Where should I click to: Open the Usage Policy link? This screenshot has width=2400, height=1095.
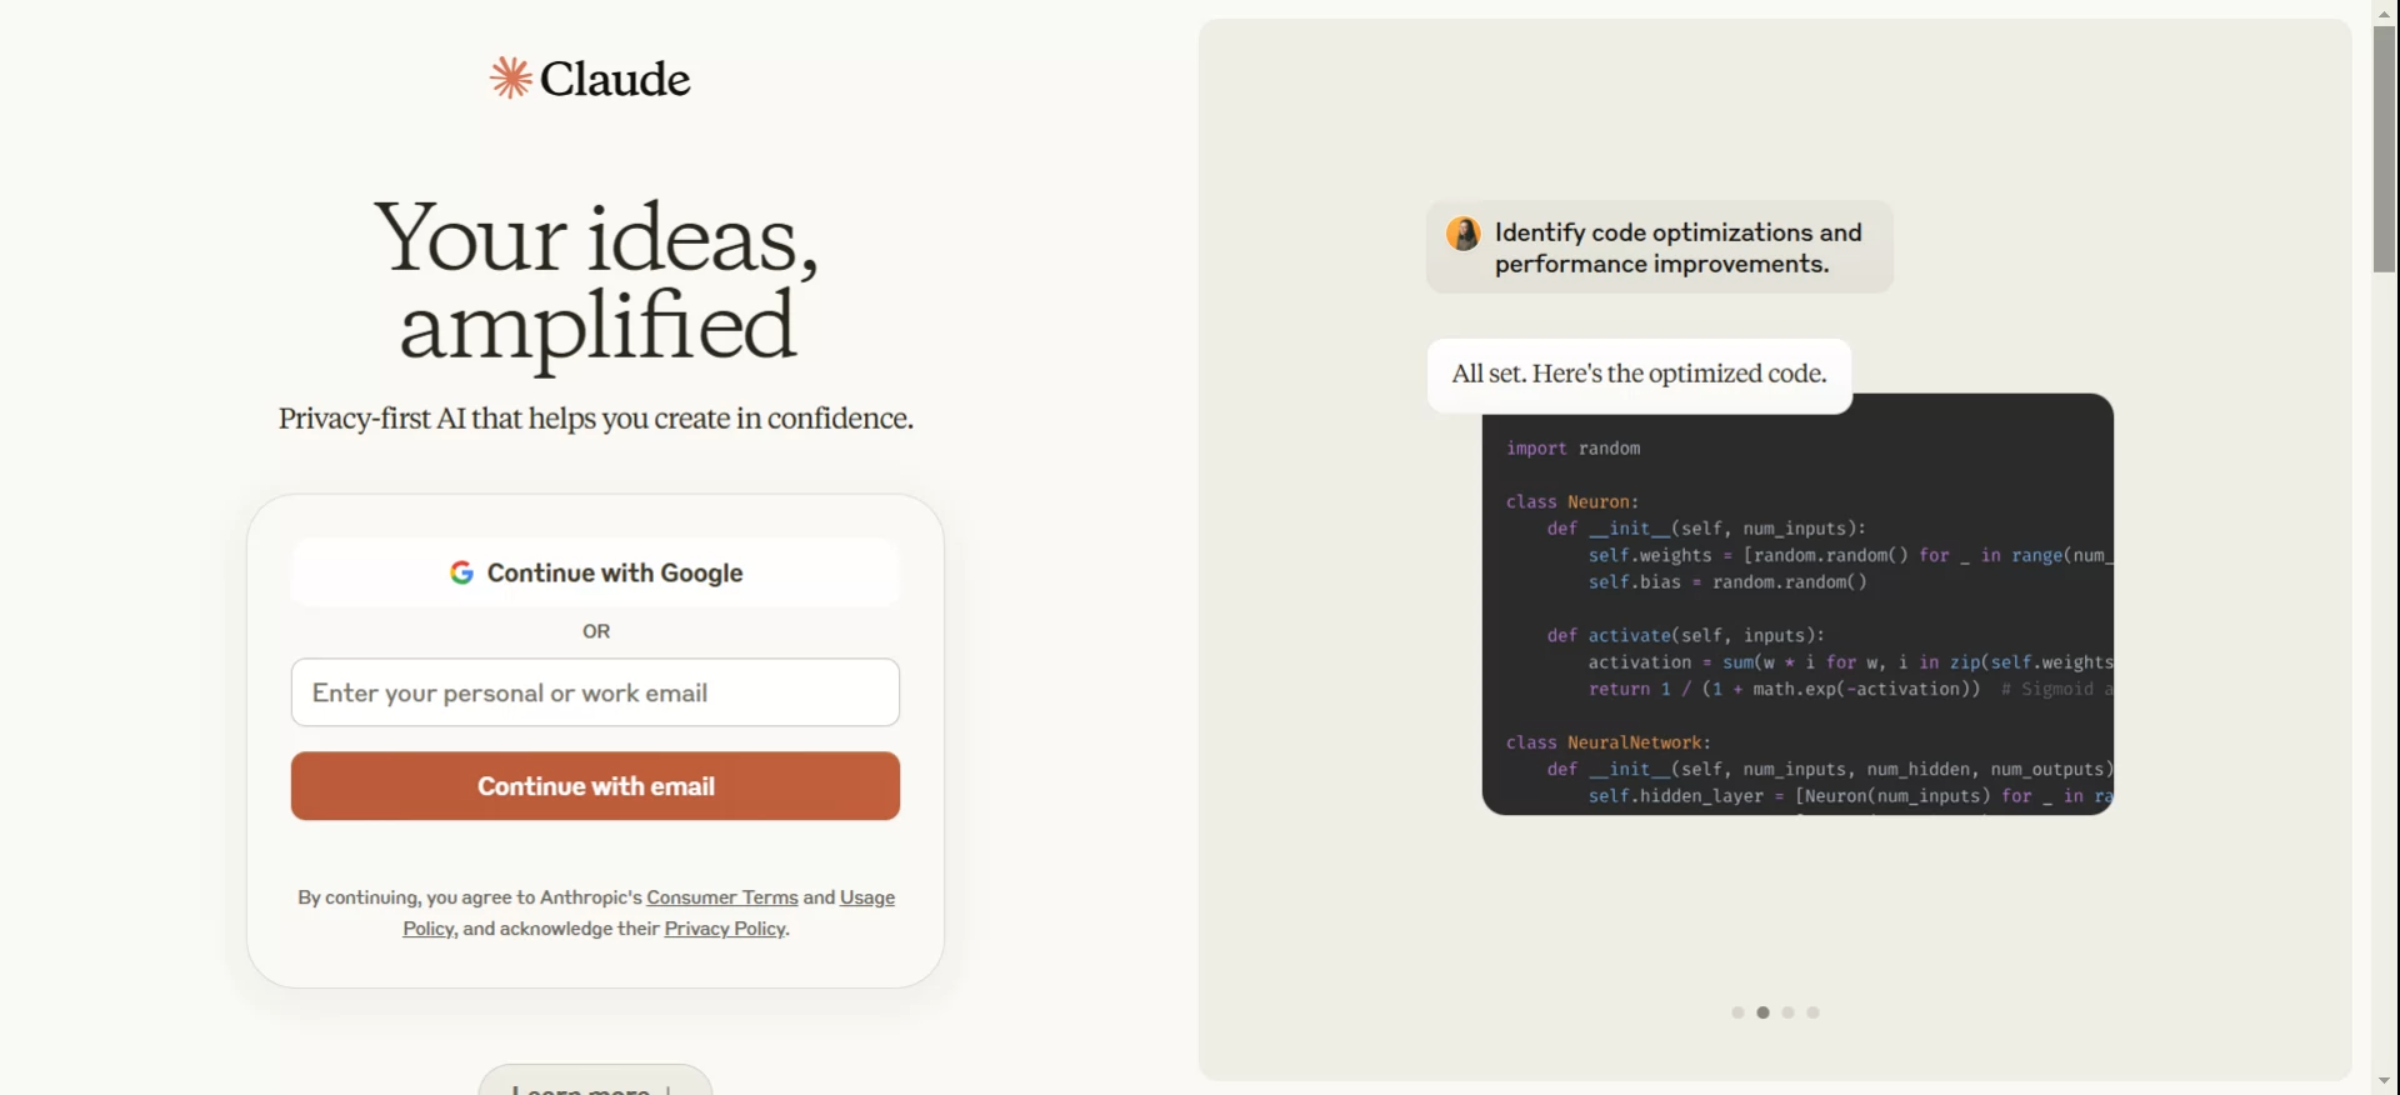click(x=866, y=898)
